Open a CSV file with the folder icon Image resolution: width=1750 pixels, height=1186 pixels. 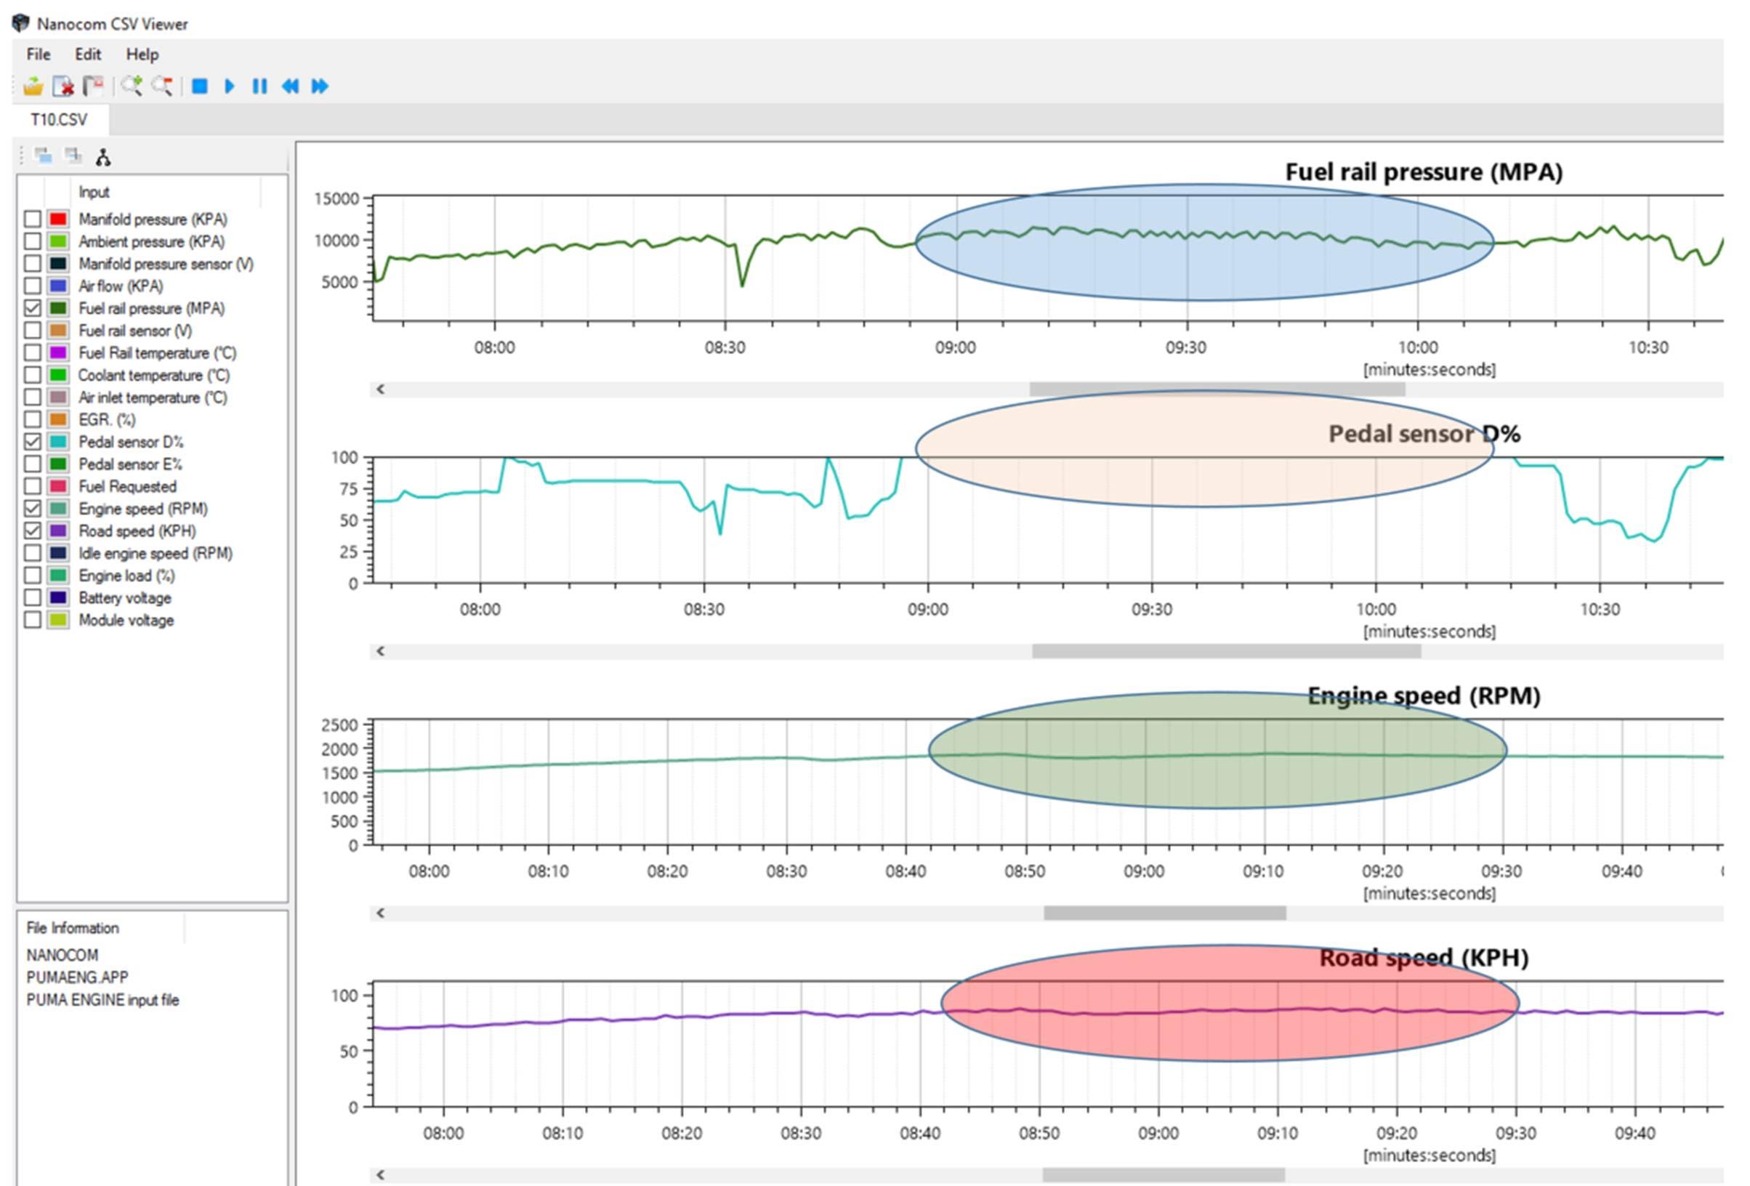(x=33, y=86)
